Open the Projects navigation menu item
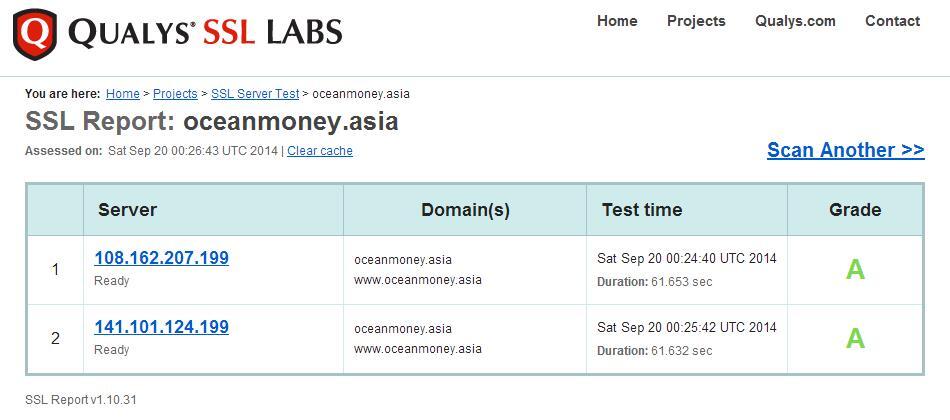 [696, 21]
